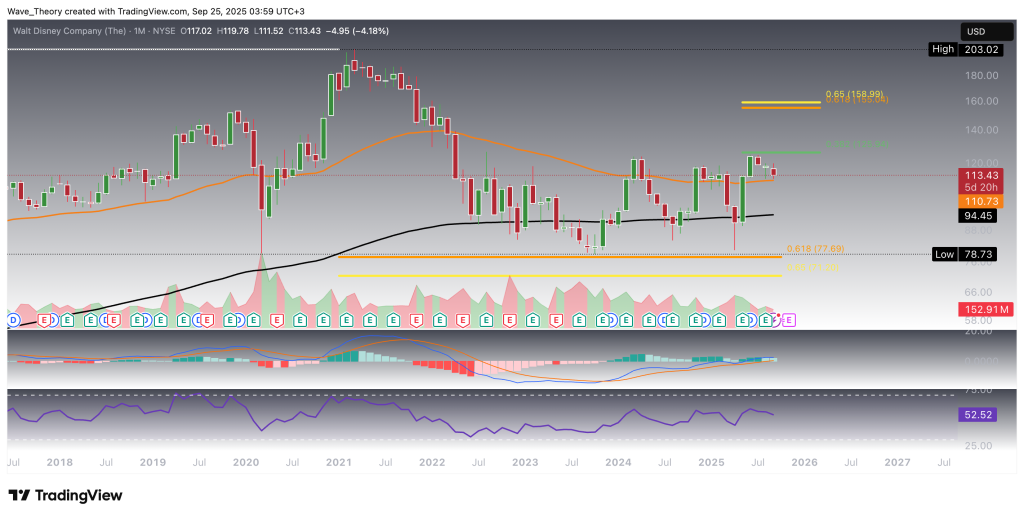
Task: Click the purple lightning event marker
Action: tap(777, 320)
